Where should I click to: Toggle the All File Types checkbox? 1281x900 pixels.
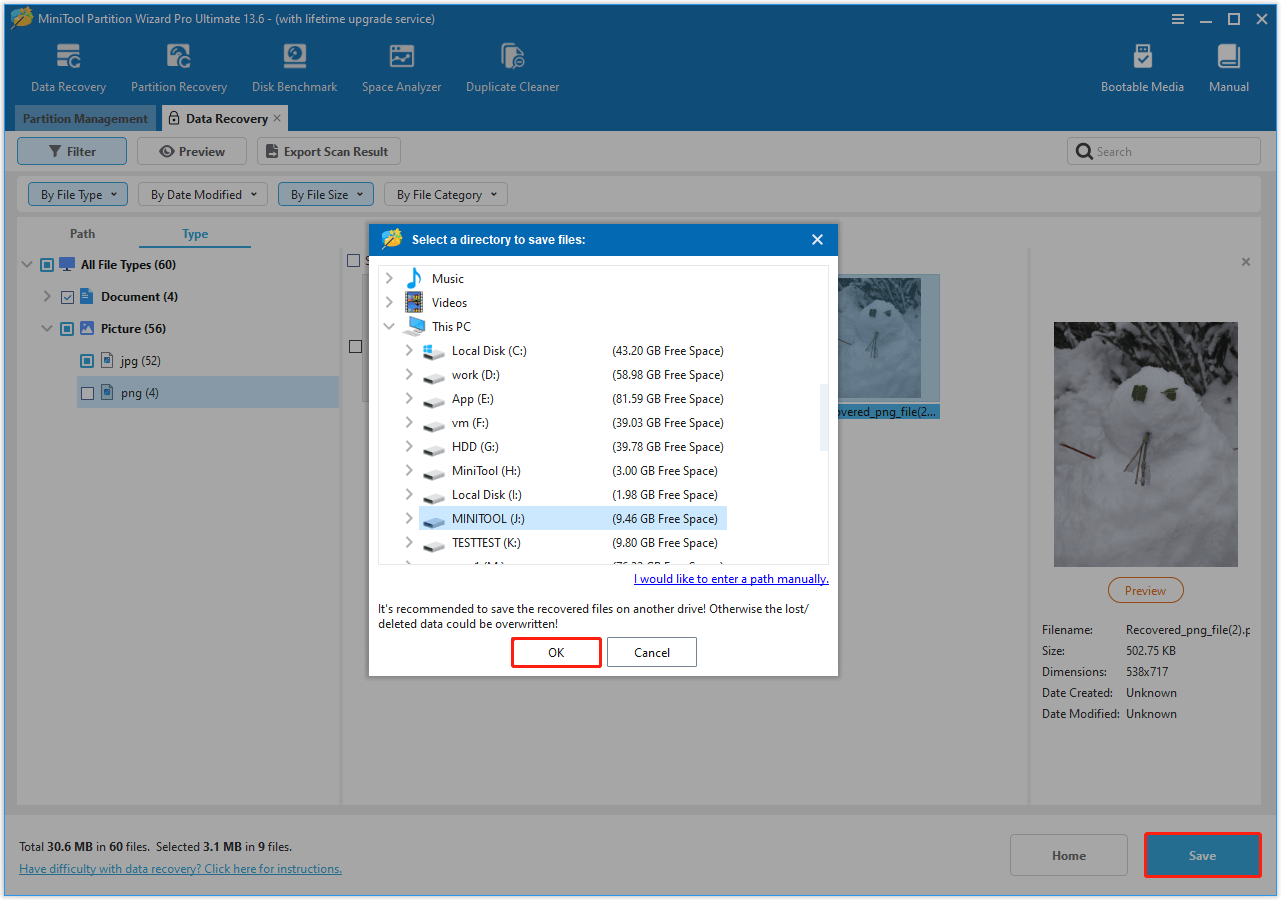[46, 264]
